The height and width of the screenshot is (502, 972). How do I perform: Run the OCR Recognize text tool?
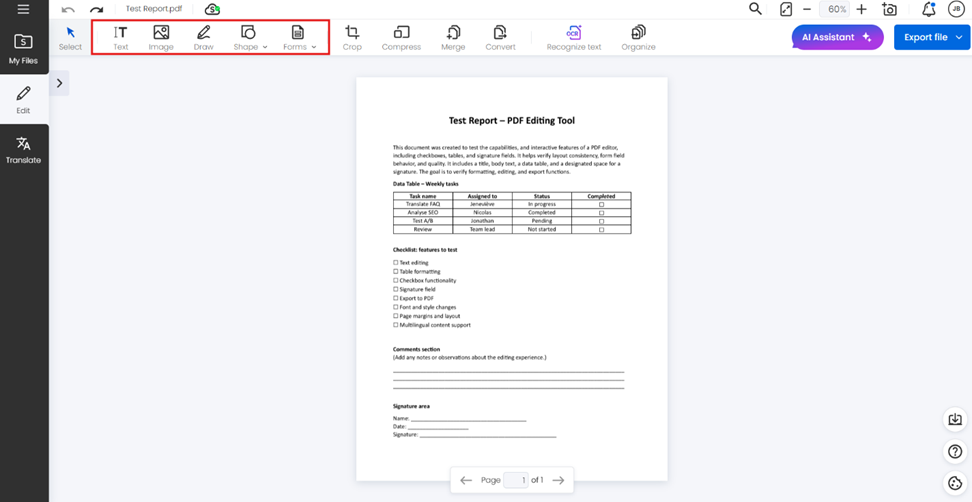[x=573, y=38]
